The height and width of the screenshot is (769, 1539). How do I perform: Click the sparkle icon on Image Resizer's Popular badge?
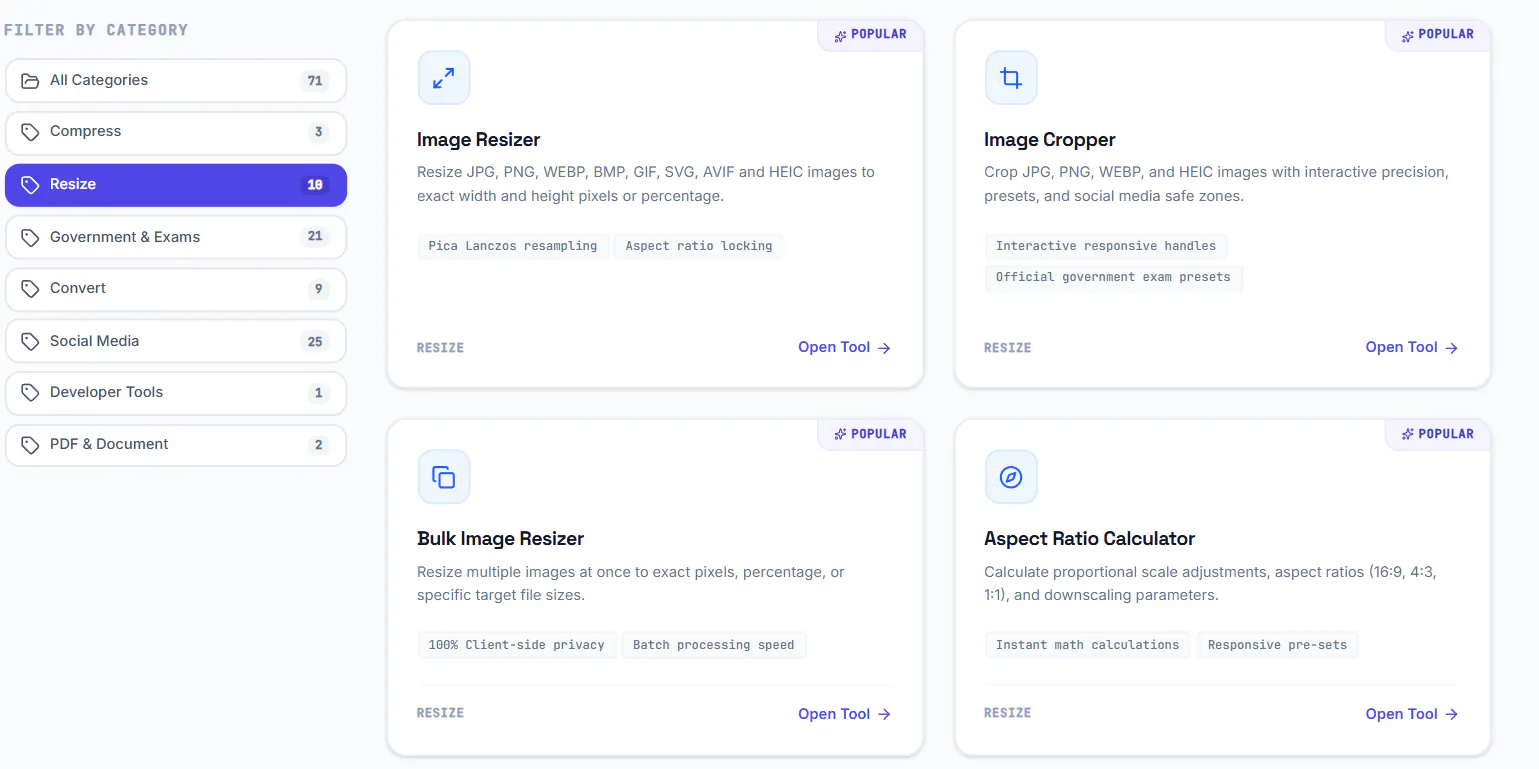(840, 35)
